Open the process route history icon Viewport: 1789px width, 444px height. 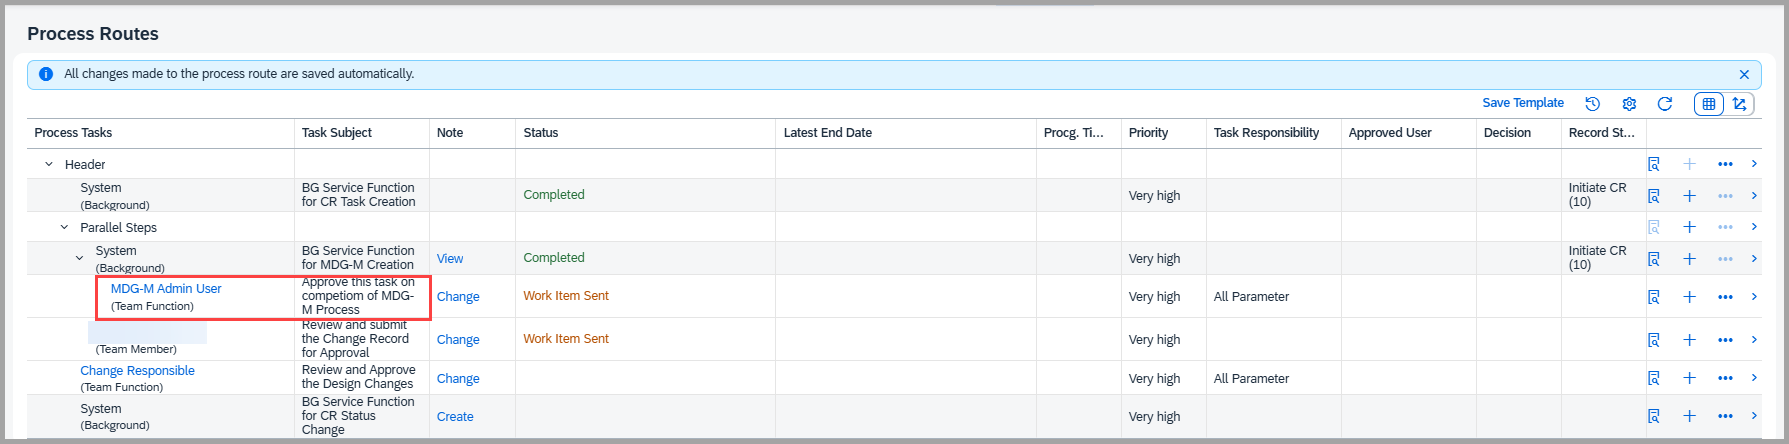[x=1593, y=104]
